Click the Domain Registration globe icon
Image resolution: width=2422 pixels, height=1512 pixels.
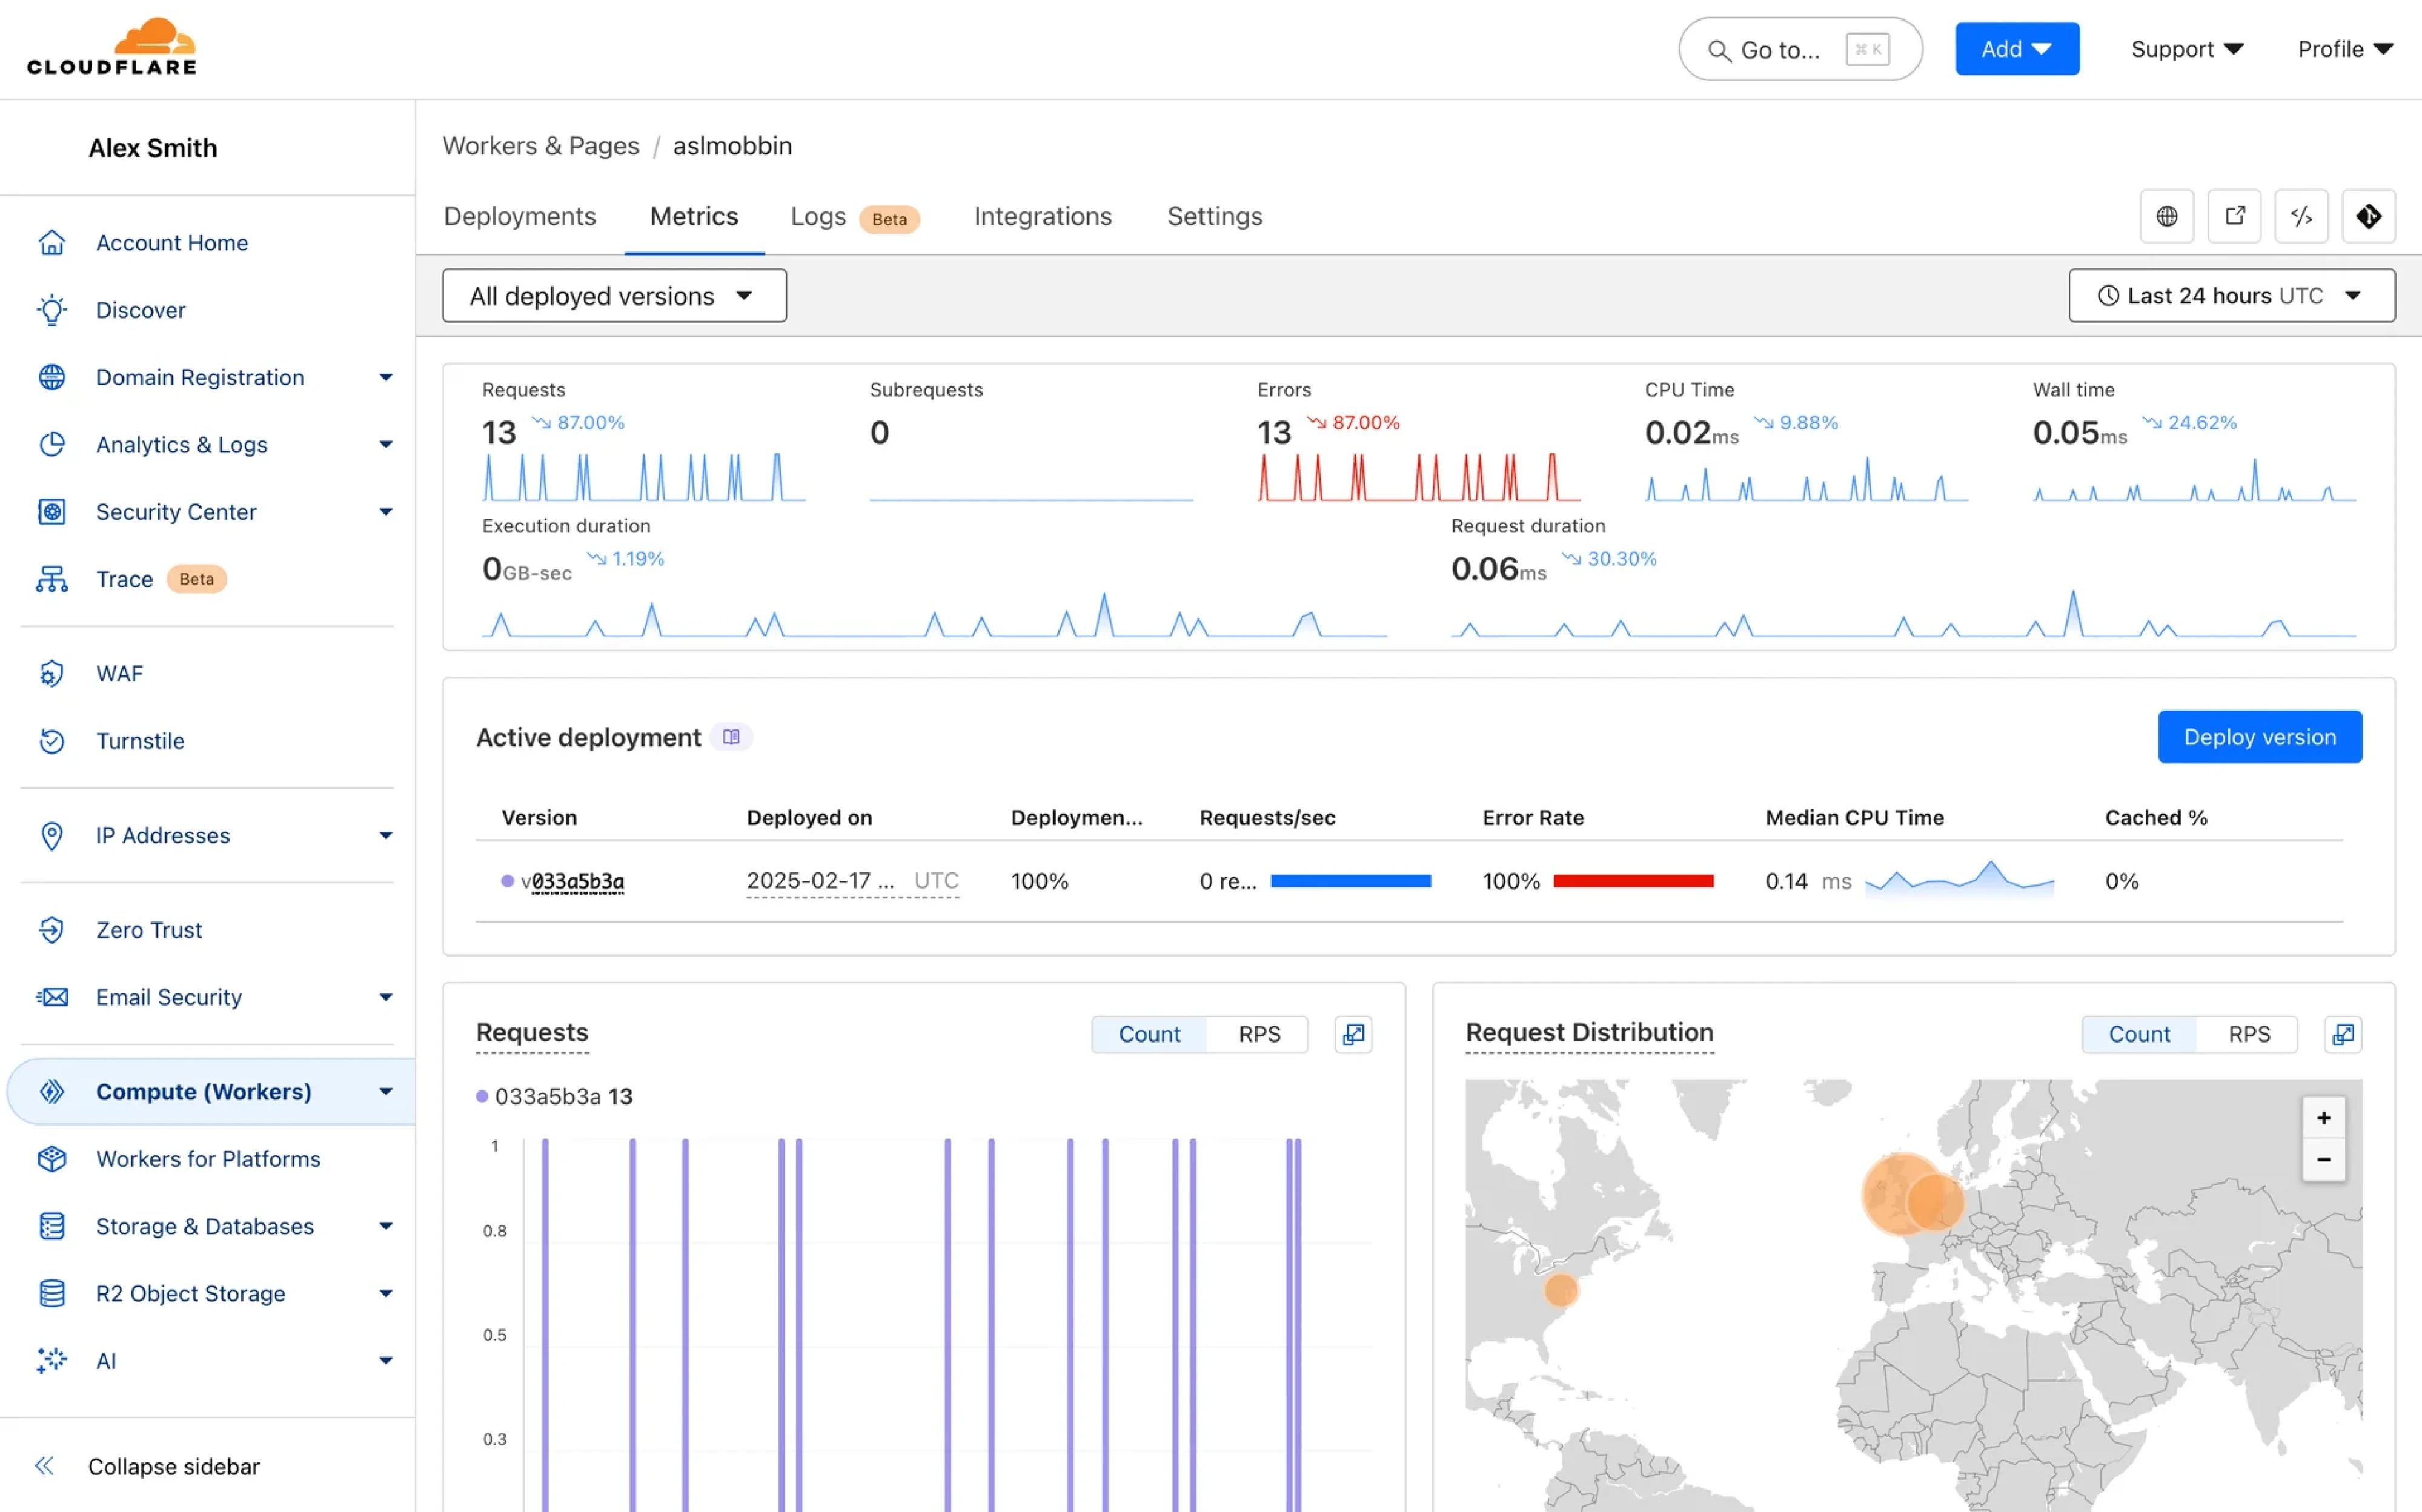[x=52, y=377]
